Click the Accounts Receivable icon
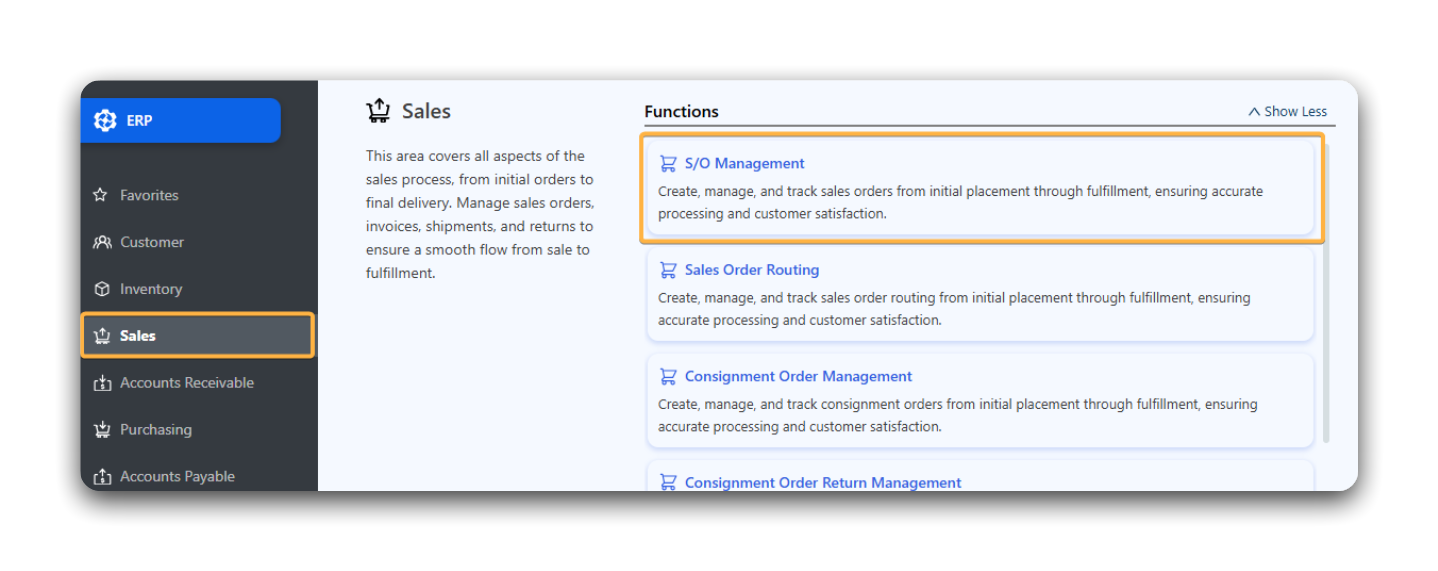 coord(101,383)
